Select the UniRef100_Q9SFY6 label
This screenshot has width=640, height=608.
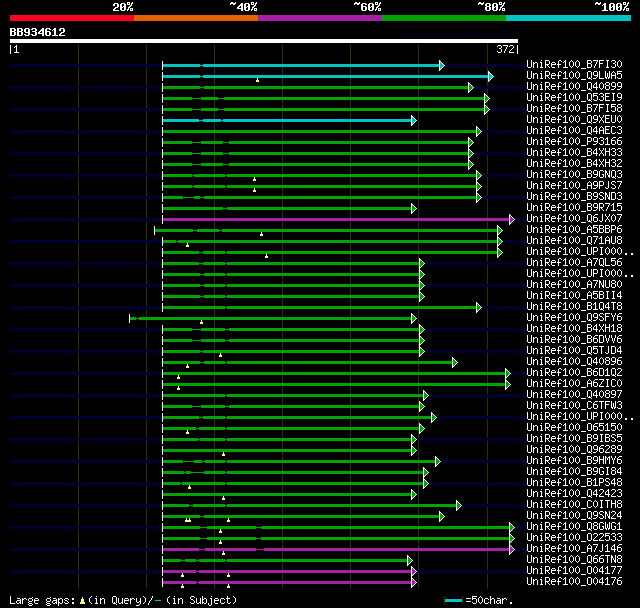(574, 318)
